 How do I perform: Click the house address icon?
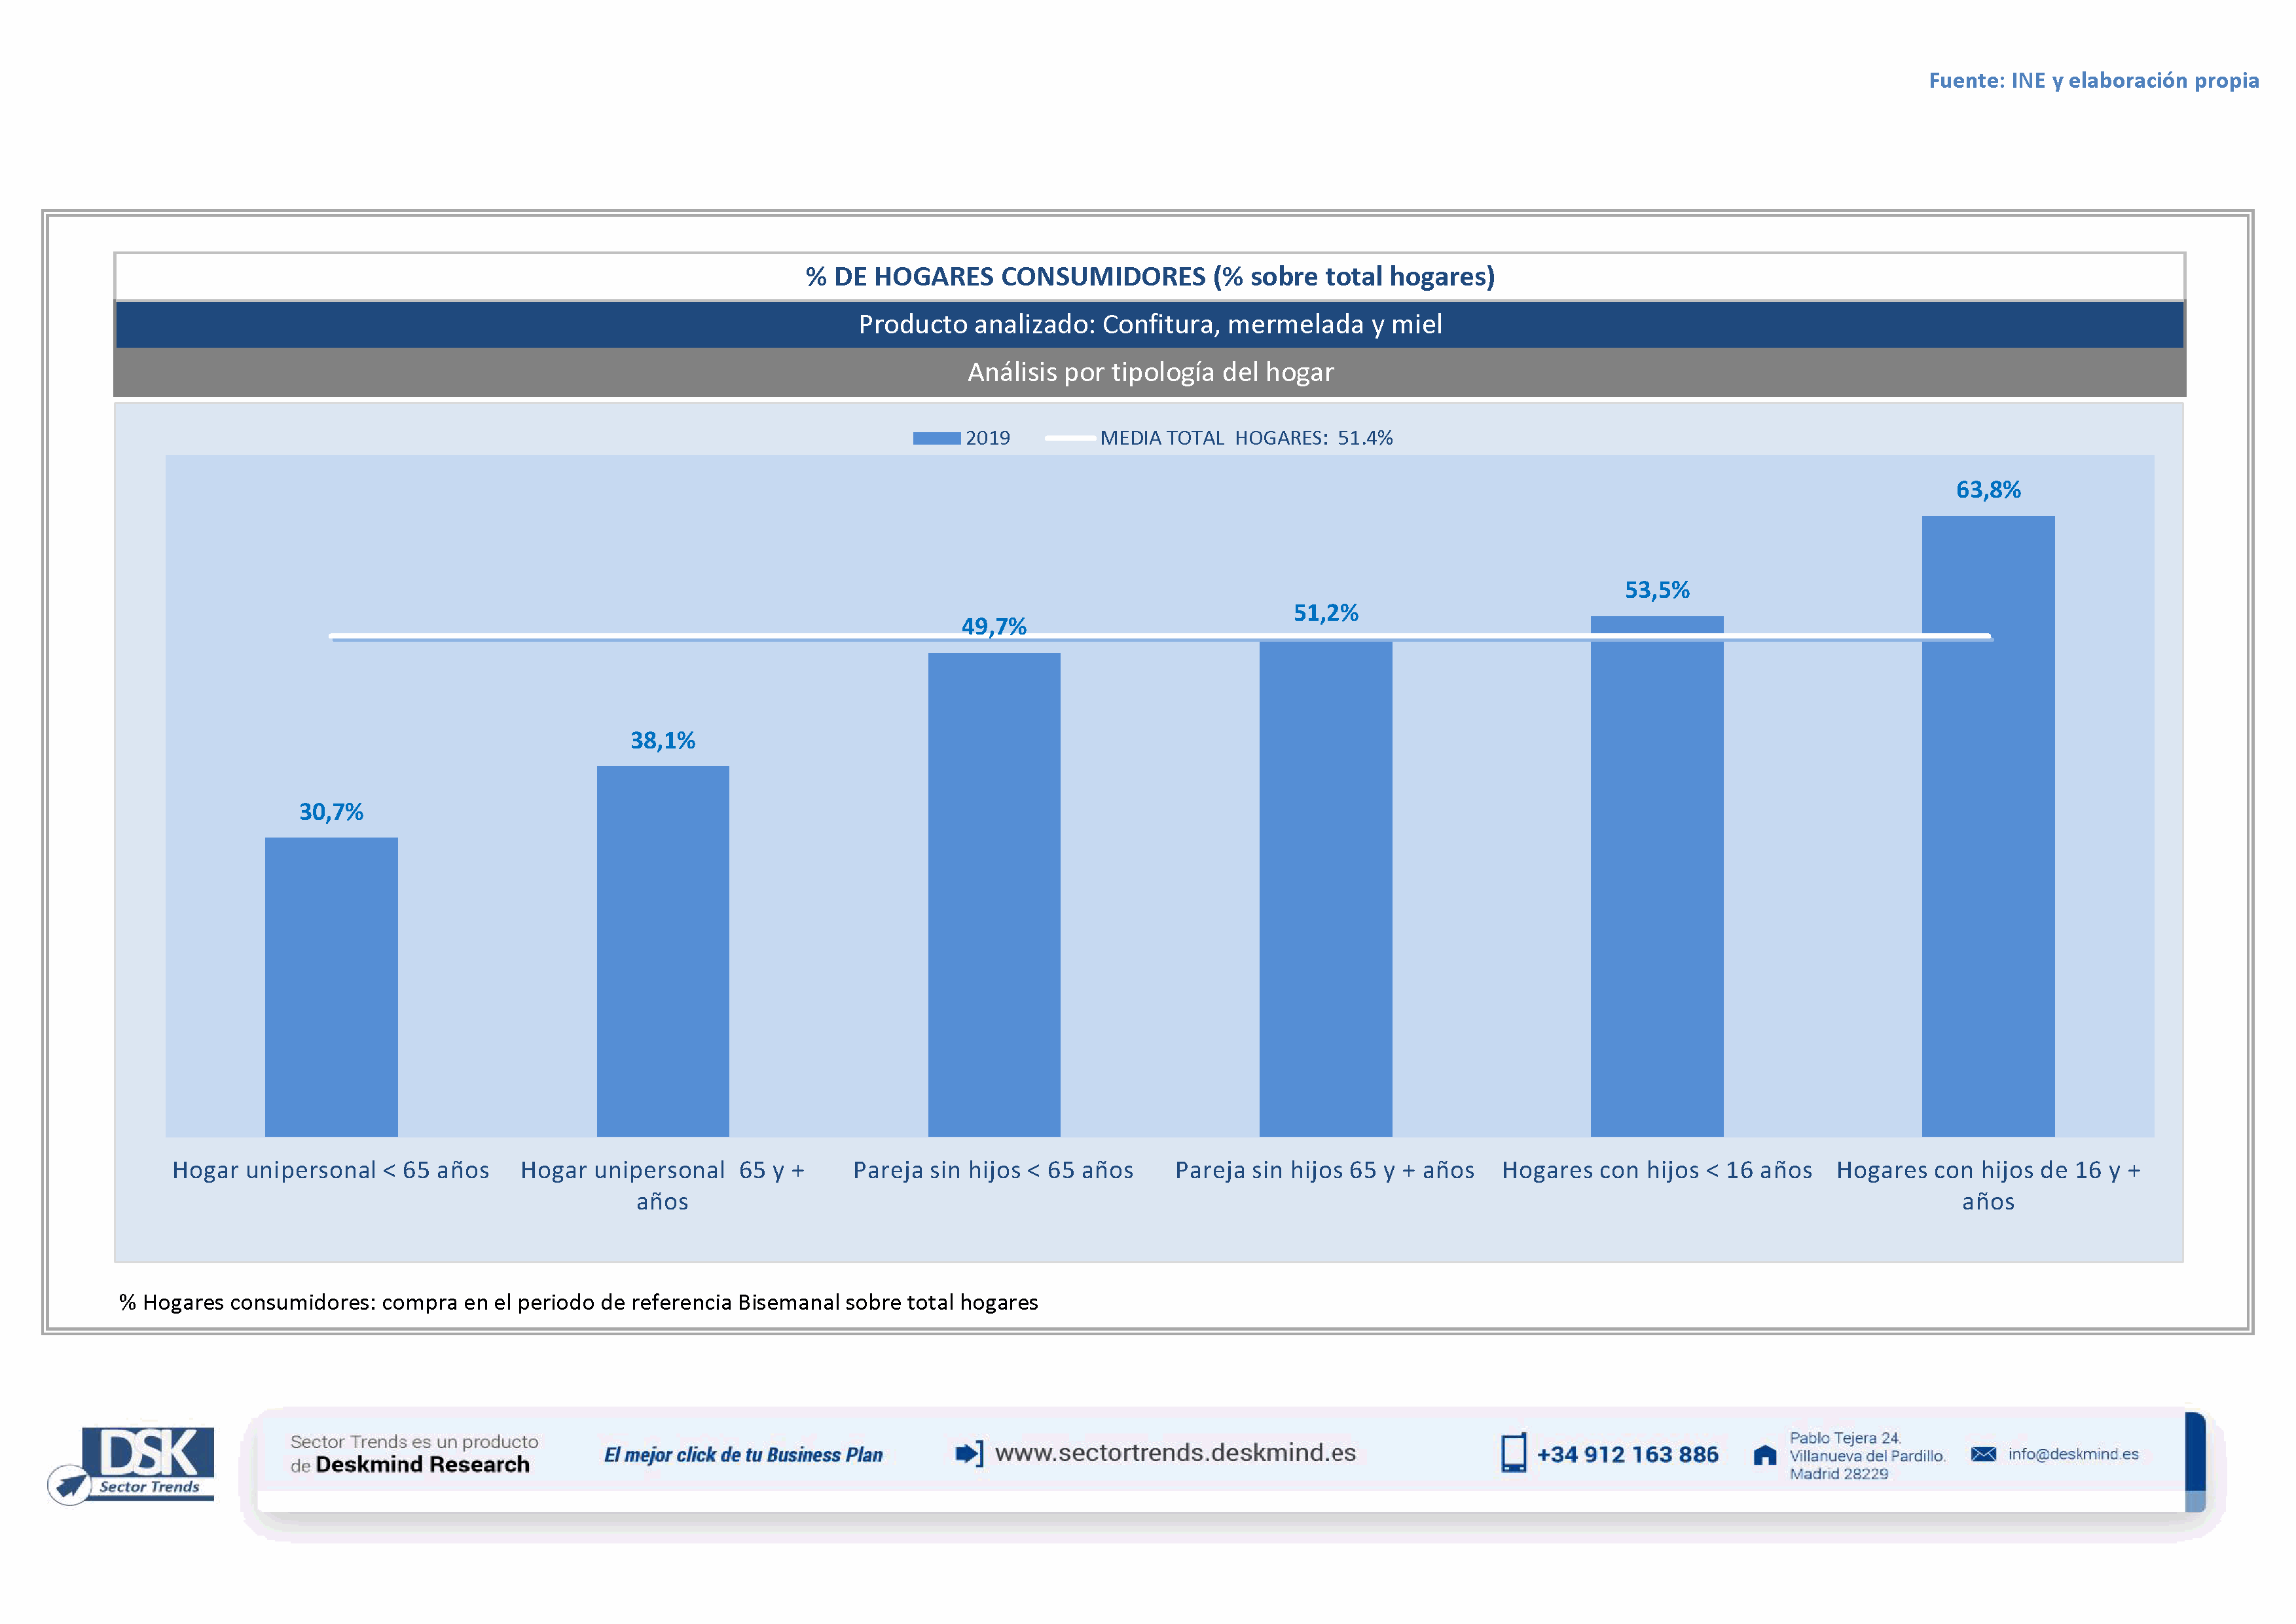(1765, 1455)
